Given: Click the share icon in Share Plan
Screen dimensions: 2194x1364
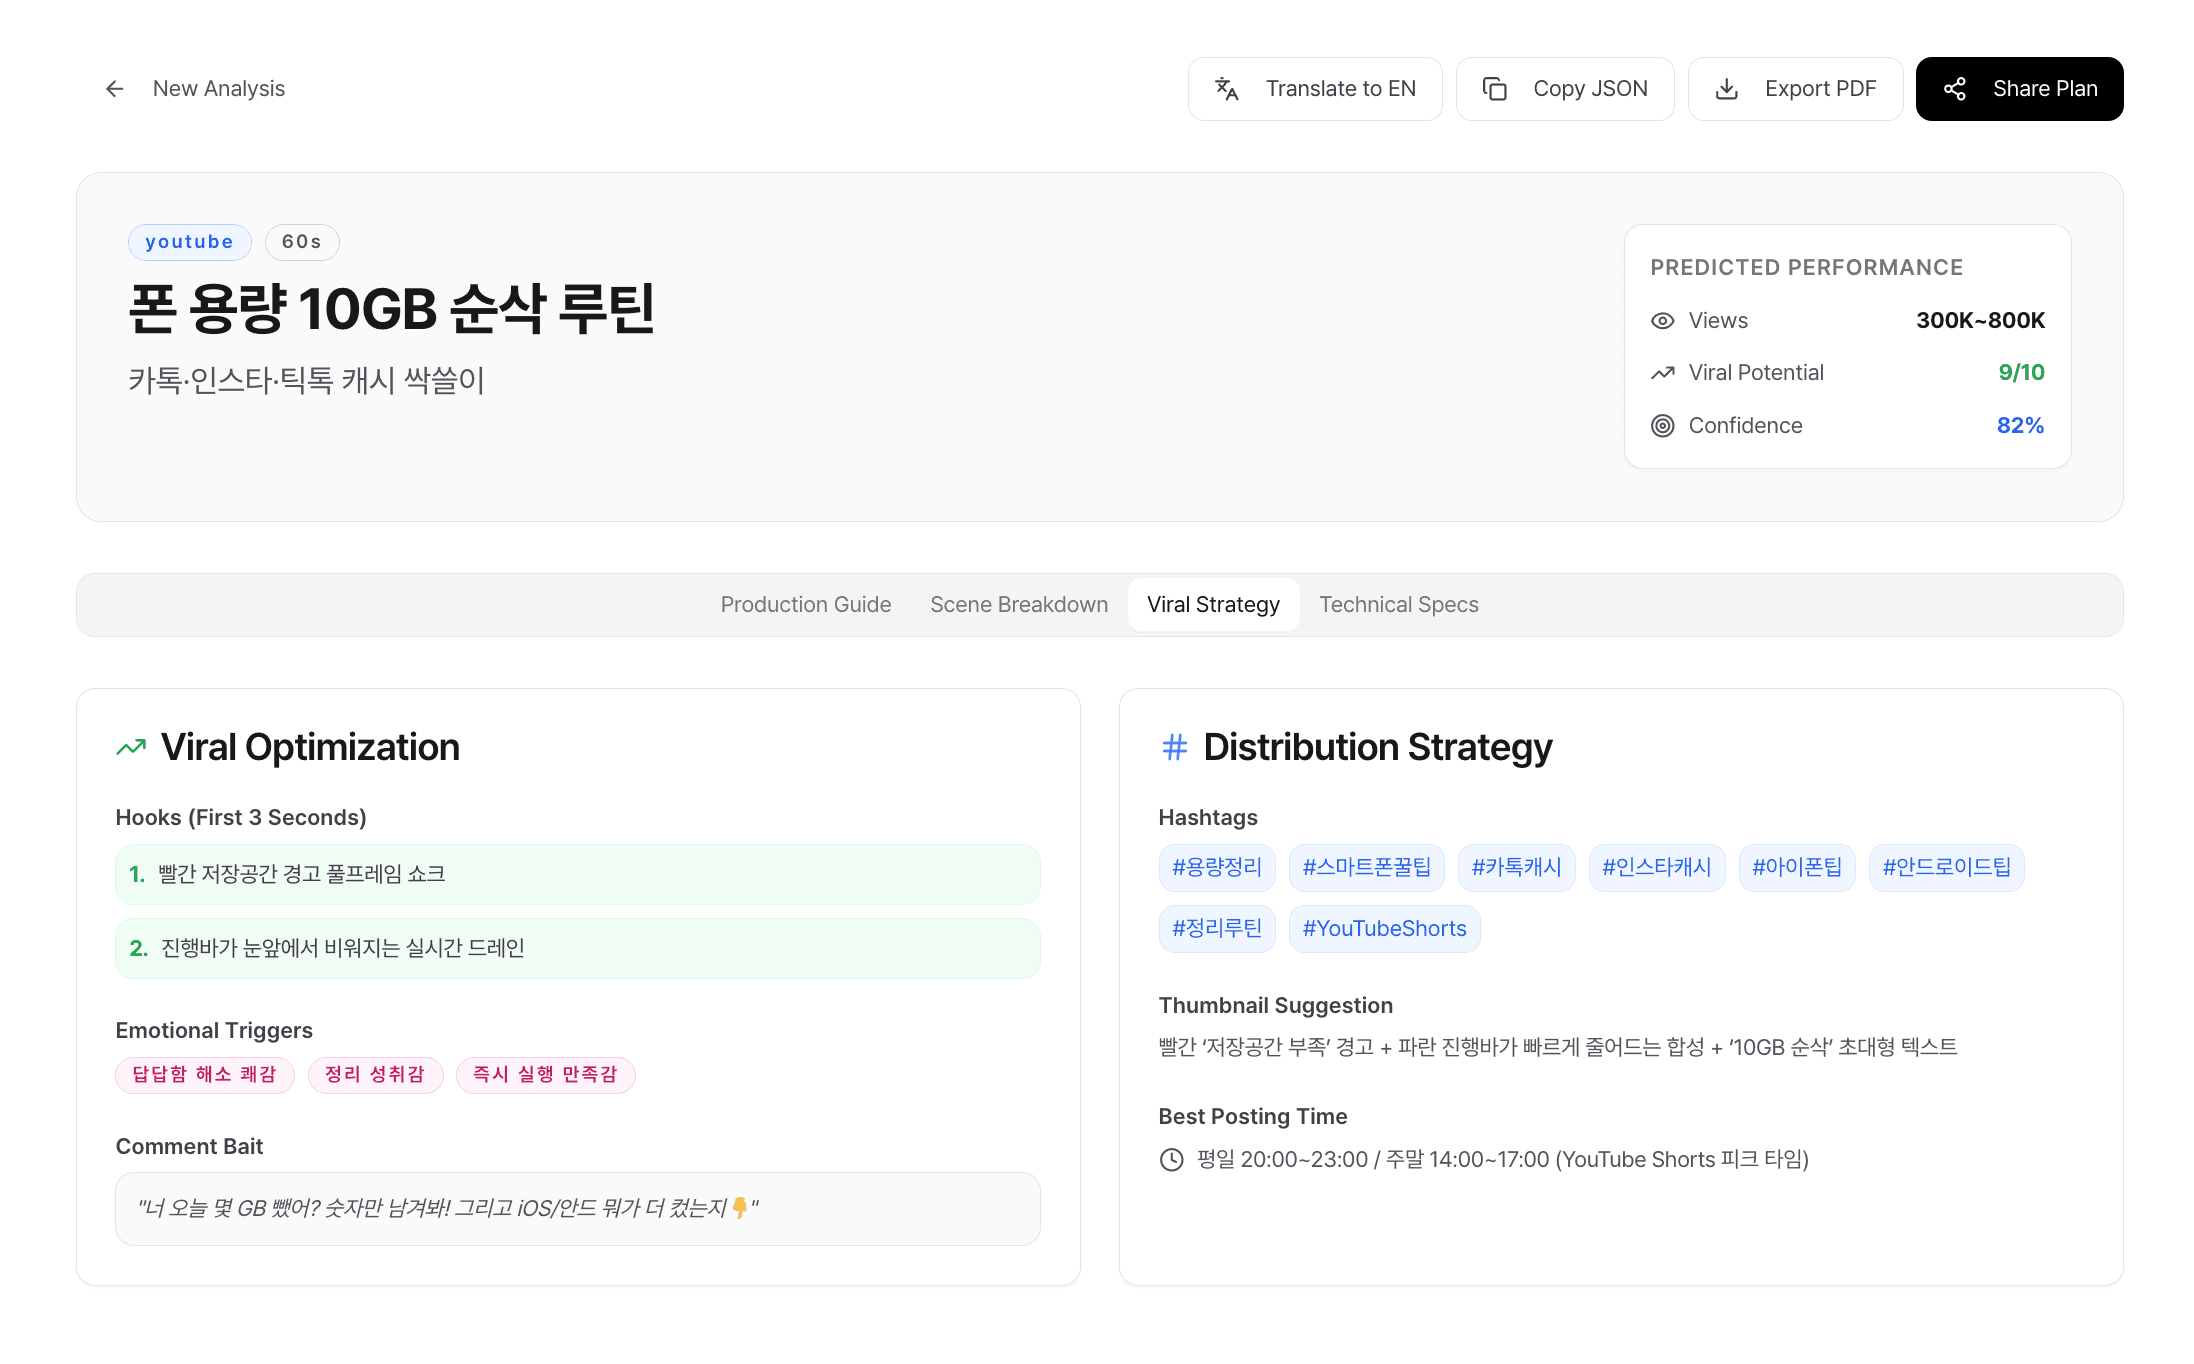Looking at the screenshot, I should [x=1956, y=88].
